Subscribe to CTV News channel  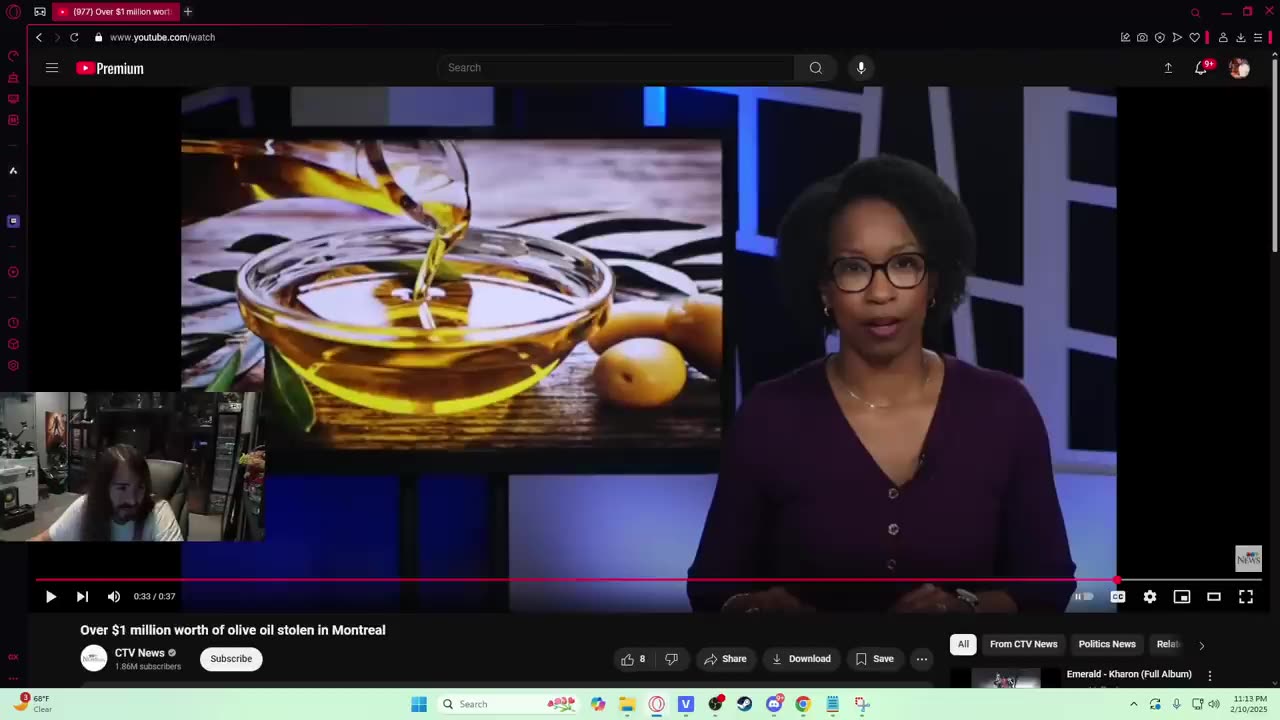click(231, 659)
